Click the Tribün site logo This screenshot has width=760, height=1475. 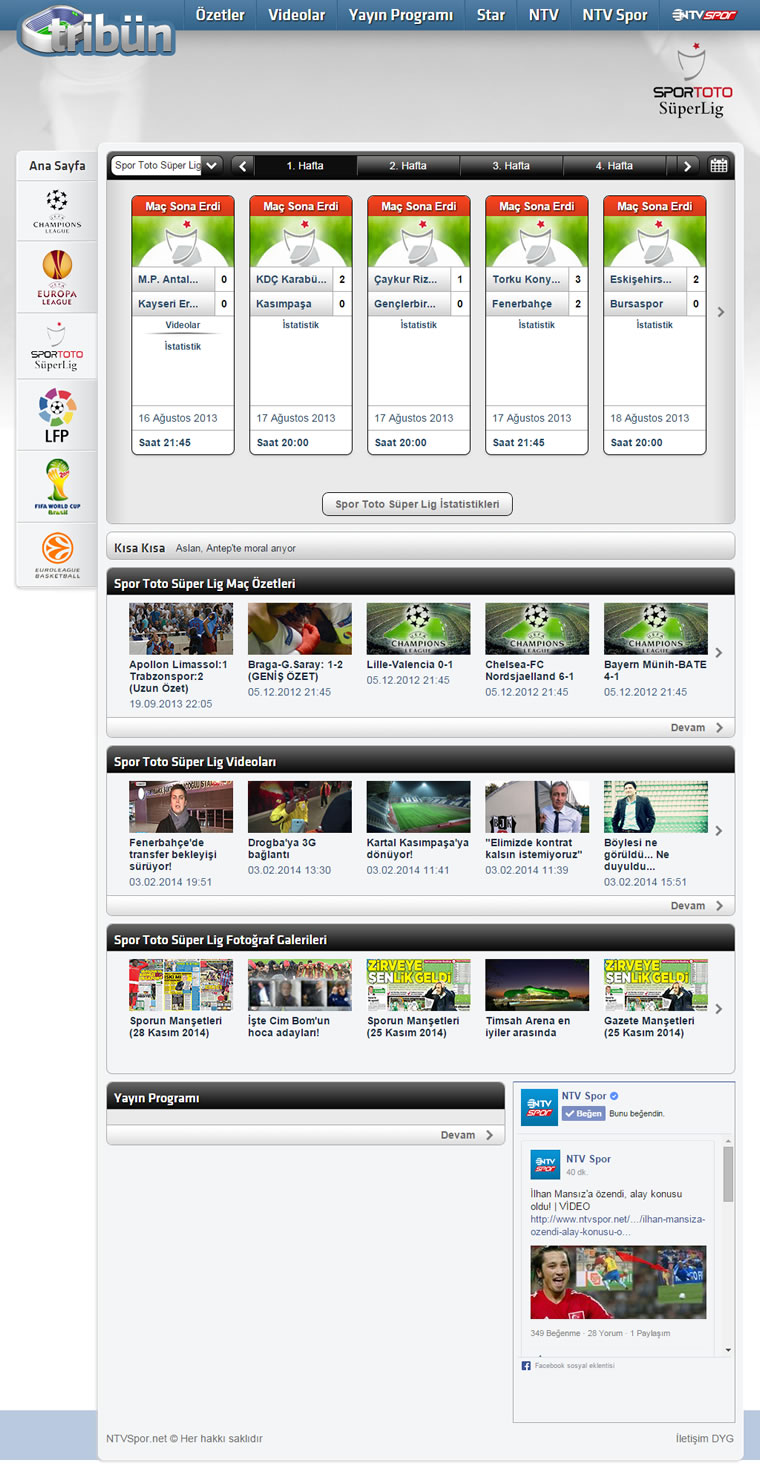96,30
